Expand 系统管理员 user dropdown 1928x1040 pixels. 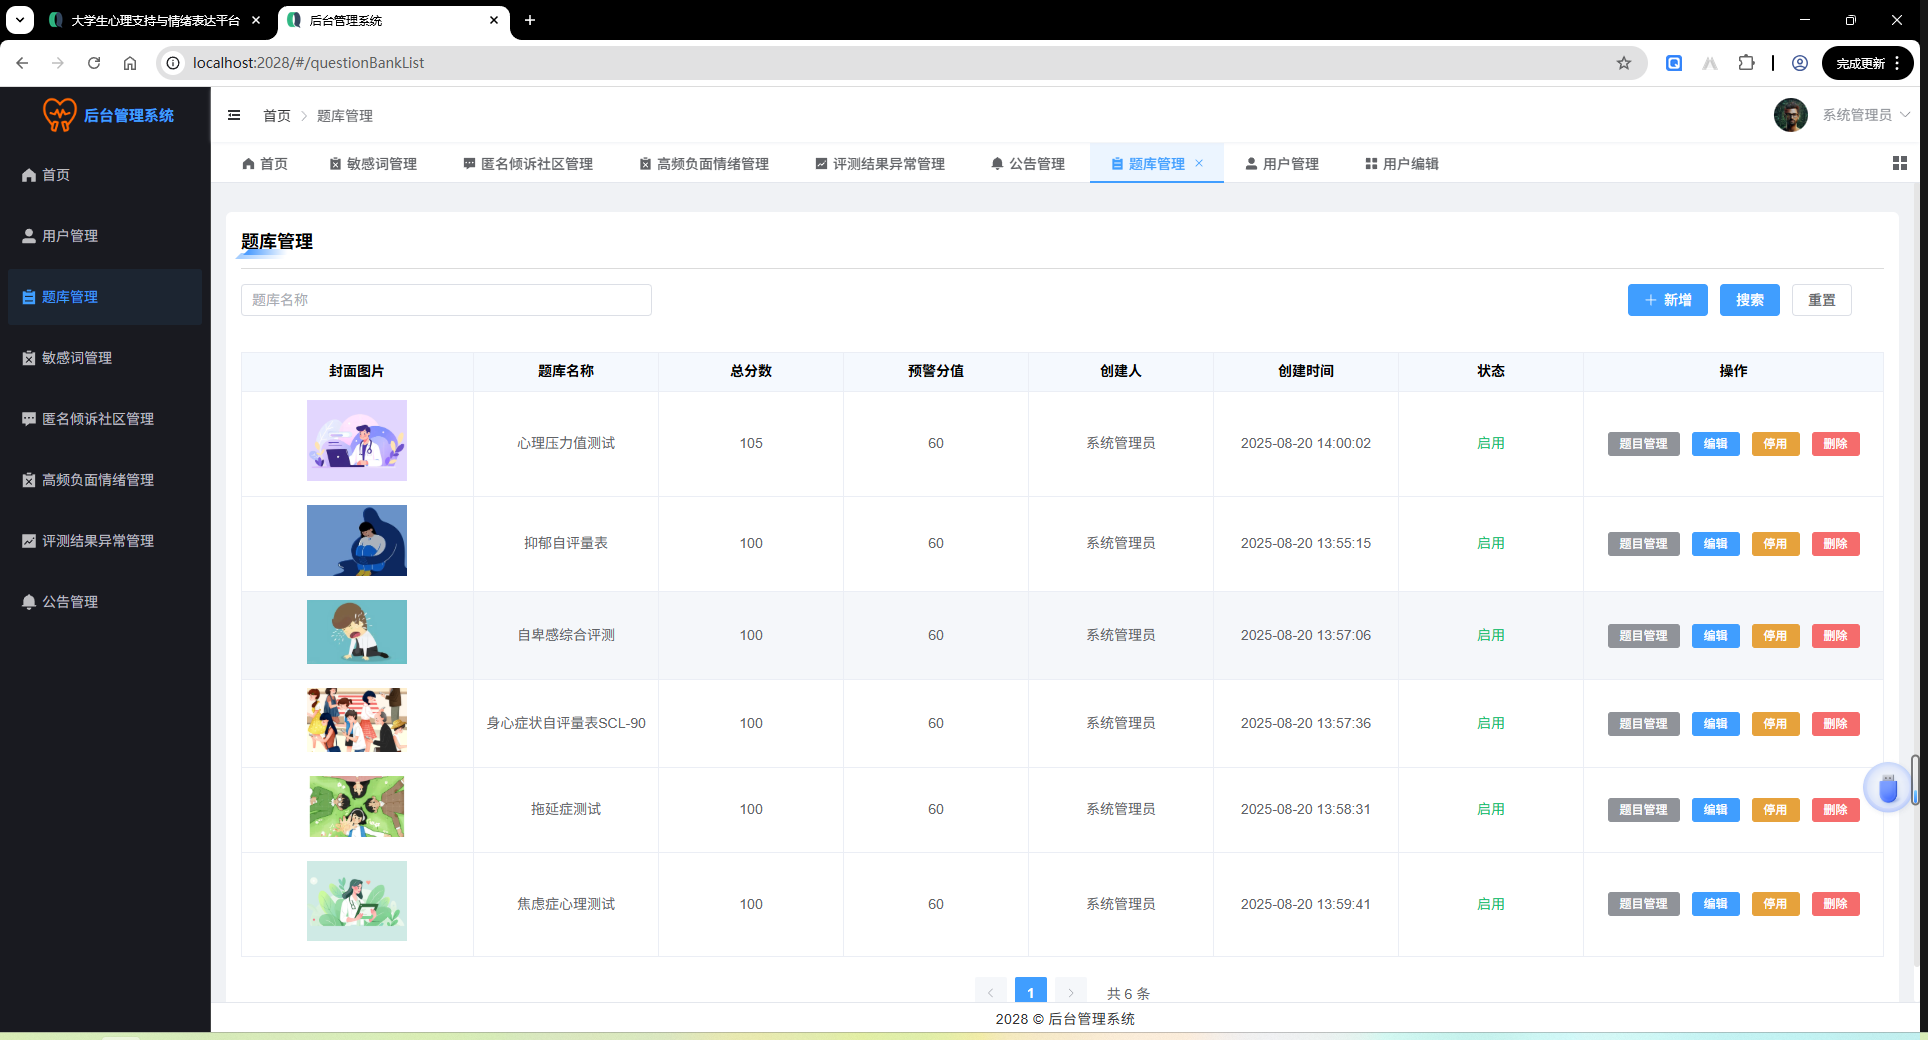click(1866, 115)
